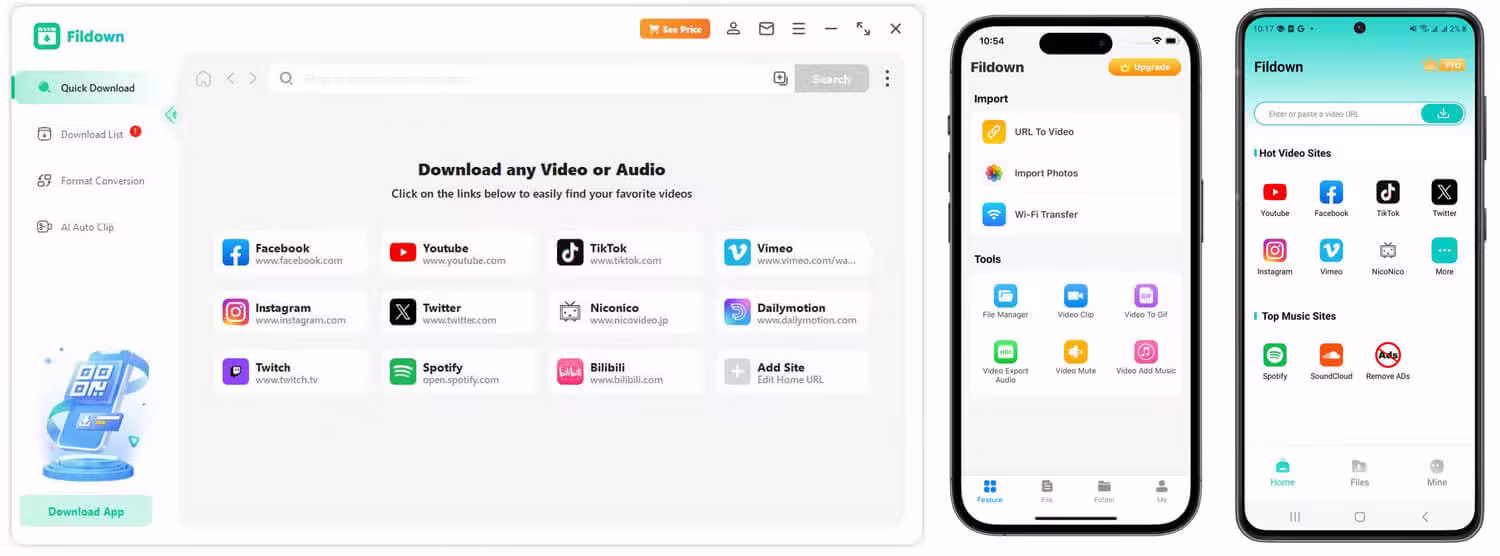Image resolution: width=1500 pixels, height=556 pixels.
Task: Open Youtube in Android Hot Video Sites
Action: pyautogui.click(x=1275, y=198)
